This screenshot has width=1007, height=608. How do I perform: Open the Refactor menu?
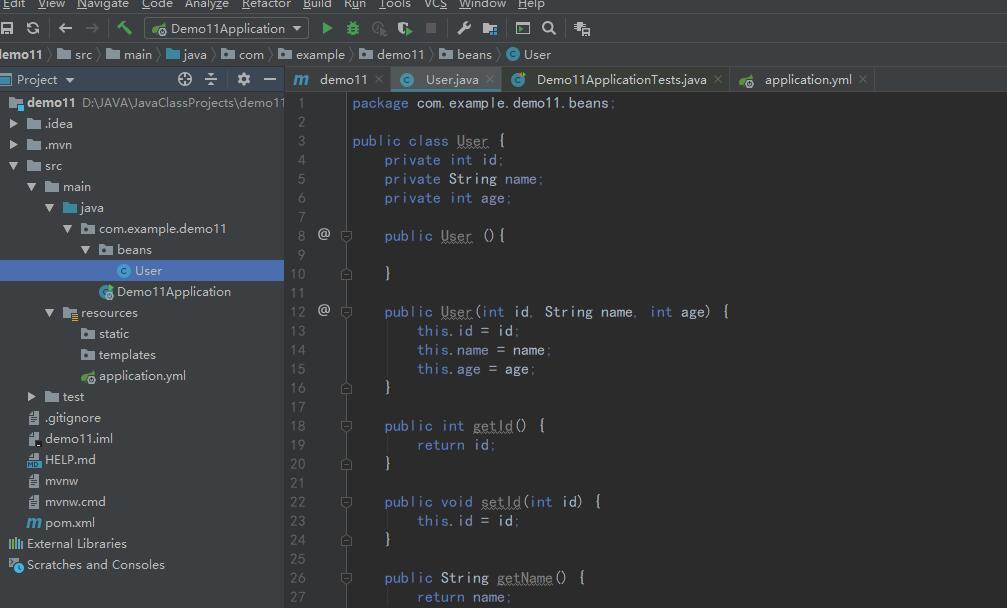pos(266,4)
